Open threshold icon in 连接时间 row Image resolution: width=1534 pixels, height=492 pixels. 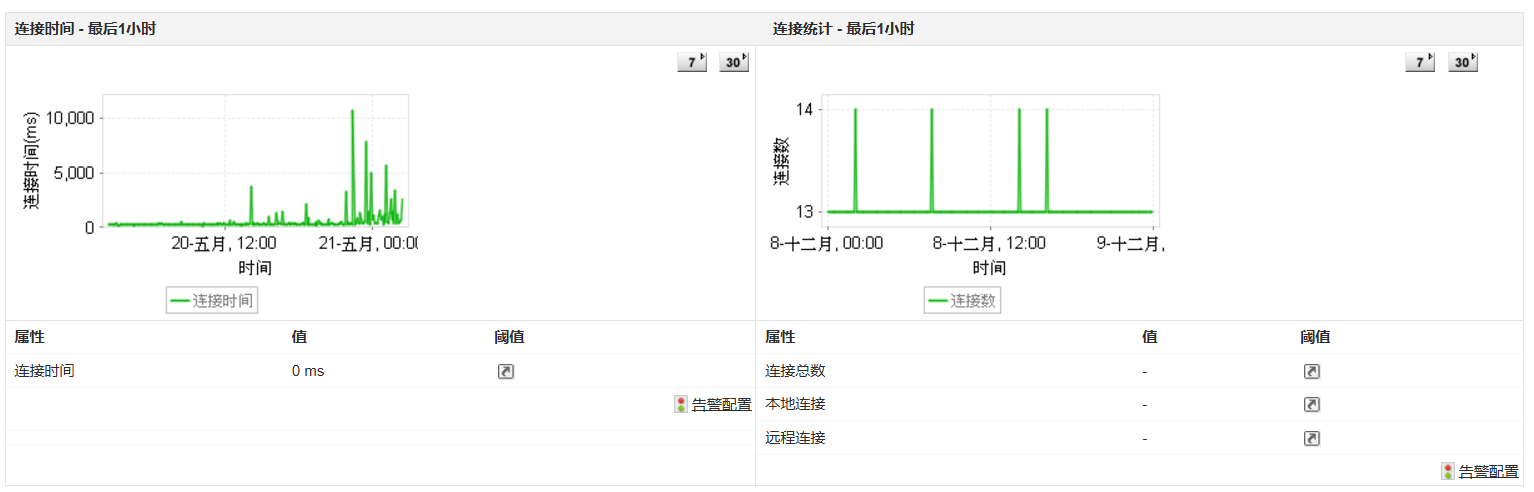point(506,372)
